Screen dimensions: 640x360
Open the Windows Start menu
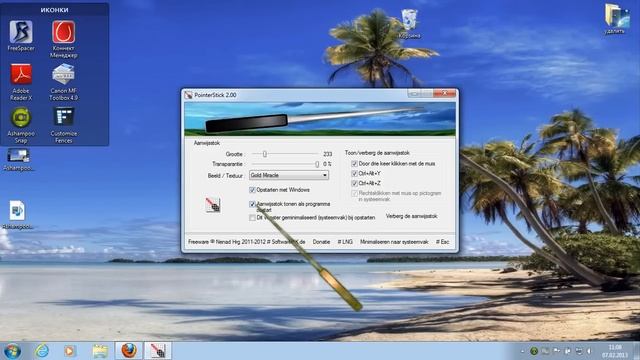tap(12, 351)
